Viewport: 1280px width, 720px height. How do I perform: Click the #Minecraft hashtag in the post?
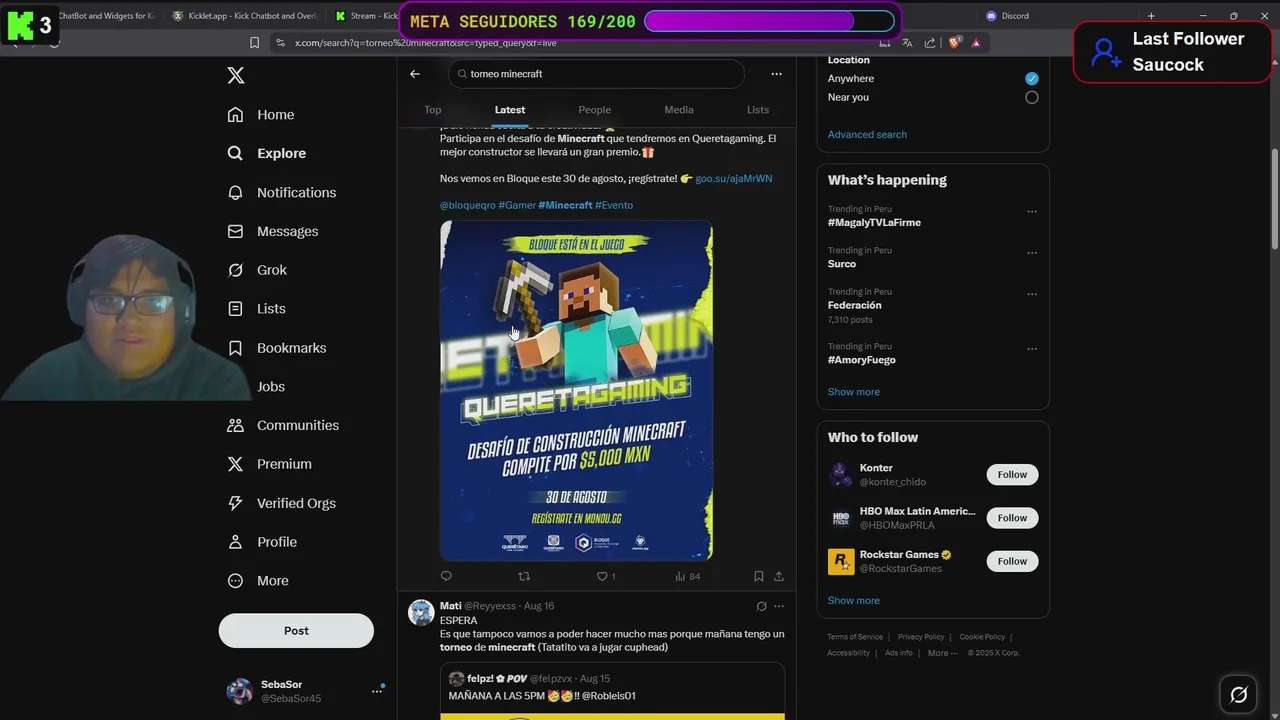point(566,205)
